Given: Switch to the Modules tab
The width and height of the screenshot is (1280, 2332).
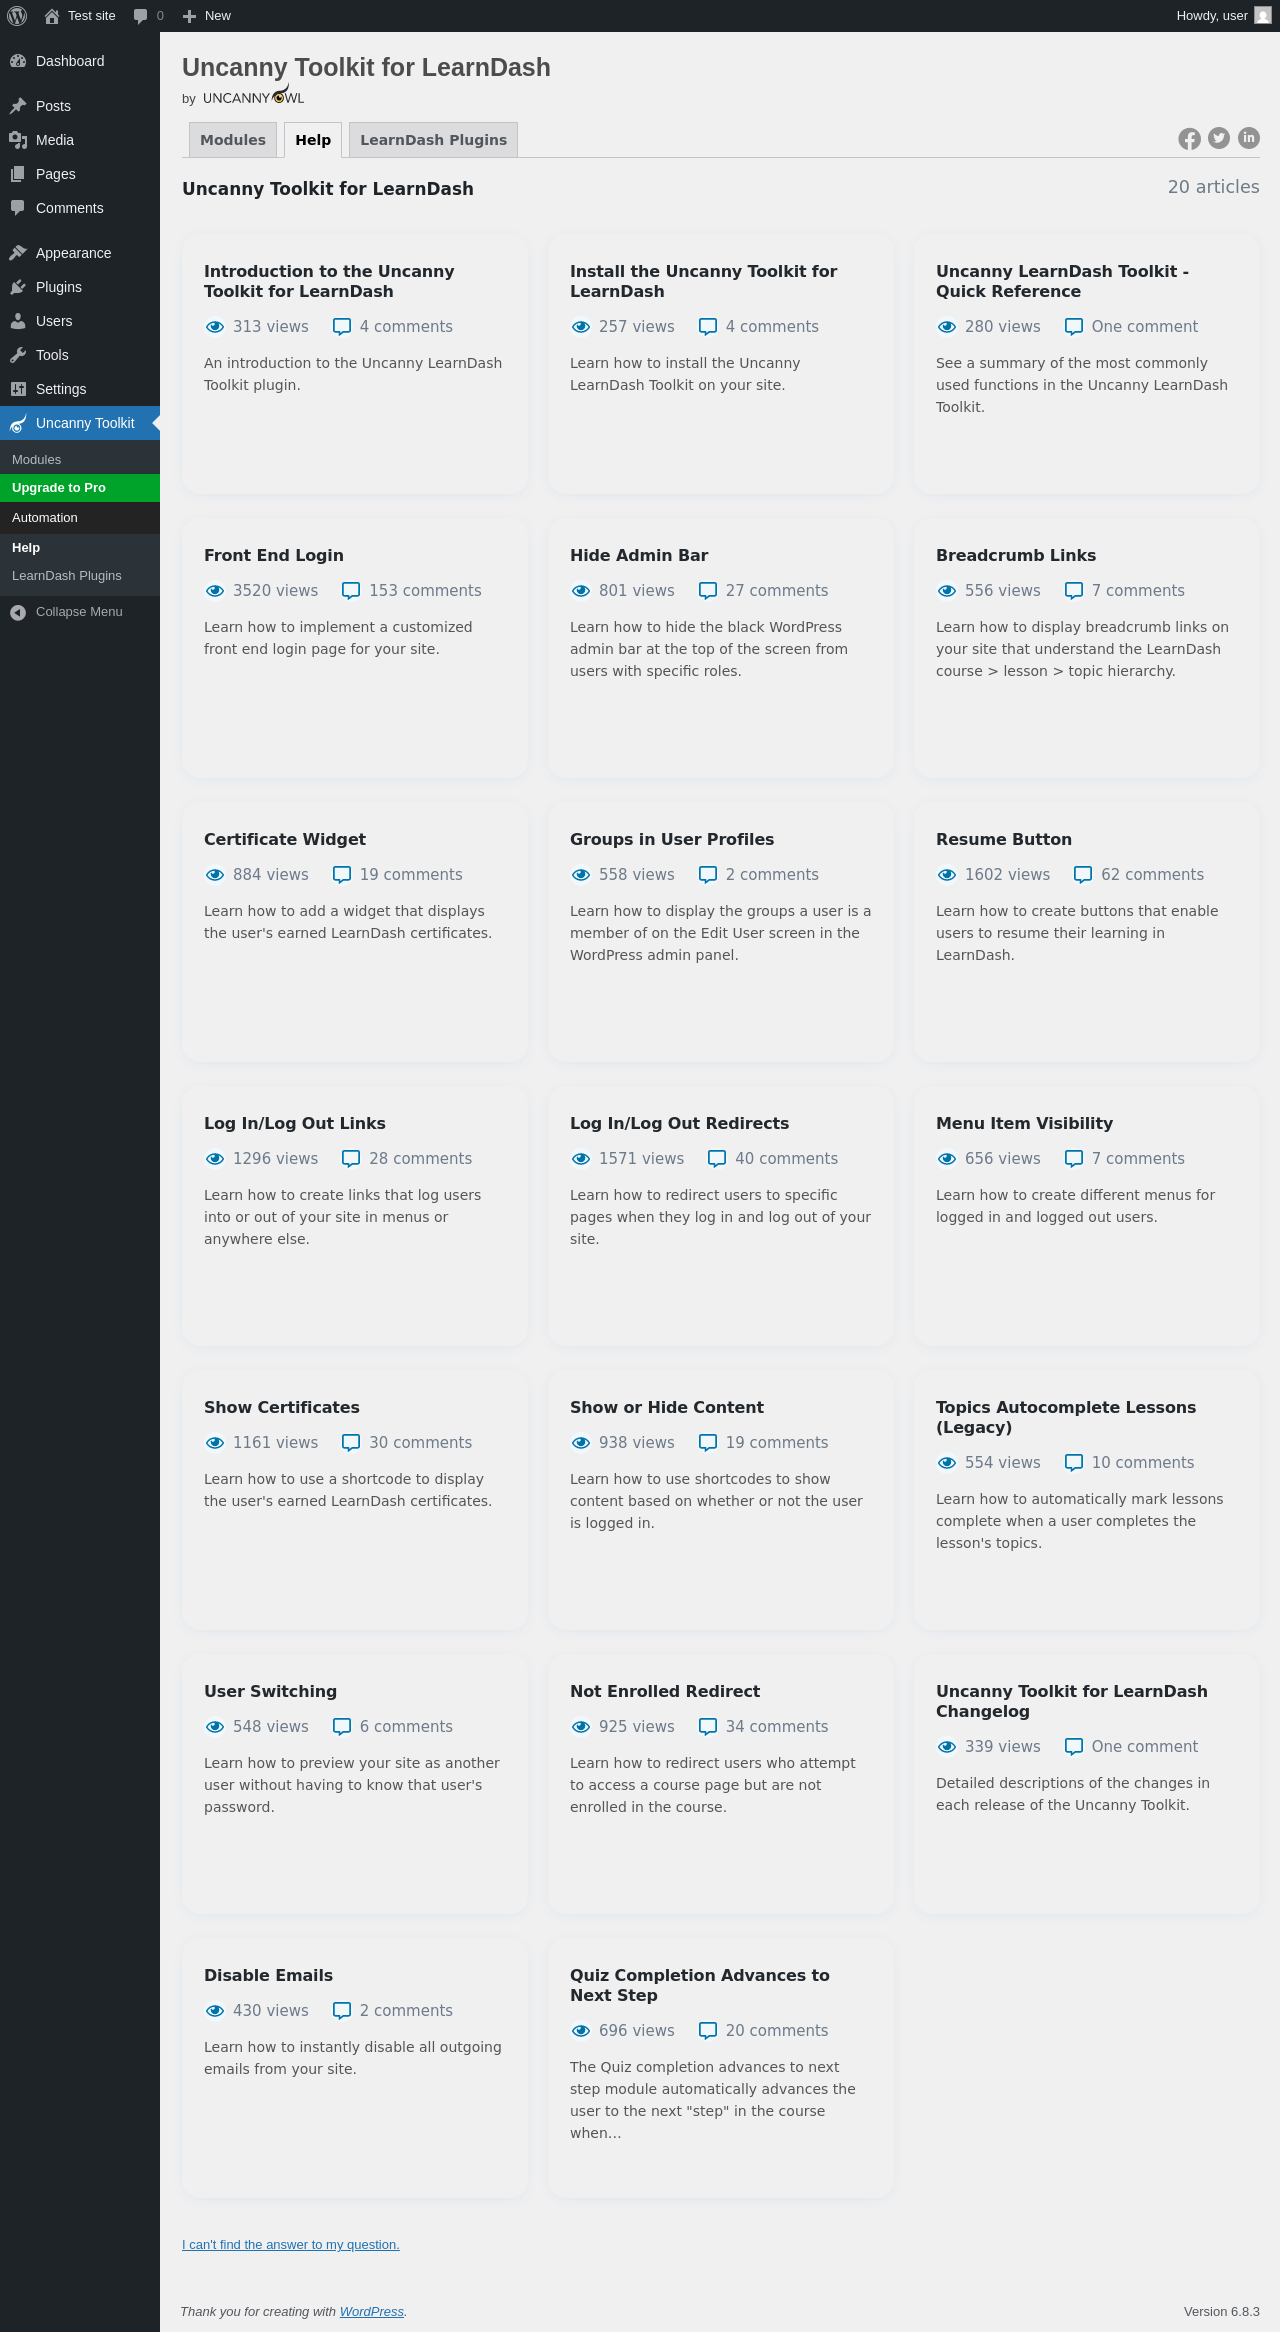Looking at the screenshot, I should pos(233,140).
